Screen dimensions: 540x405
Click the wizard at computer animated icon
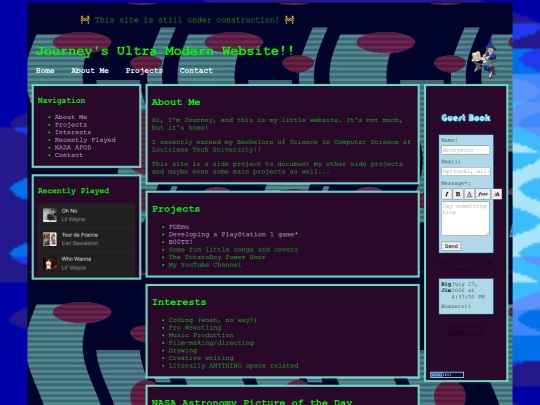[x=485, y=59]
